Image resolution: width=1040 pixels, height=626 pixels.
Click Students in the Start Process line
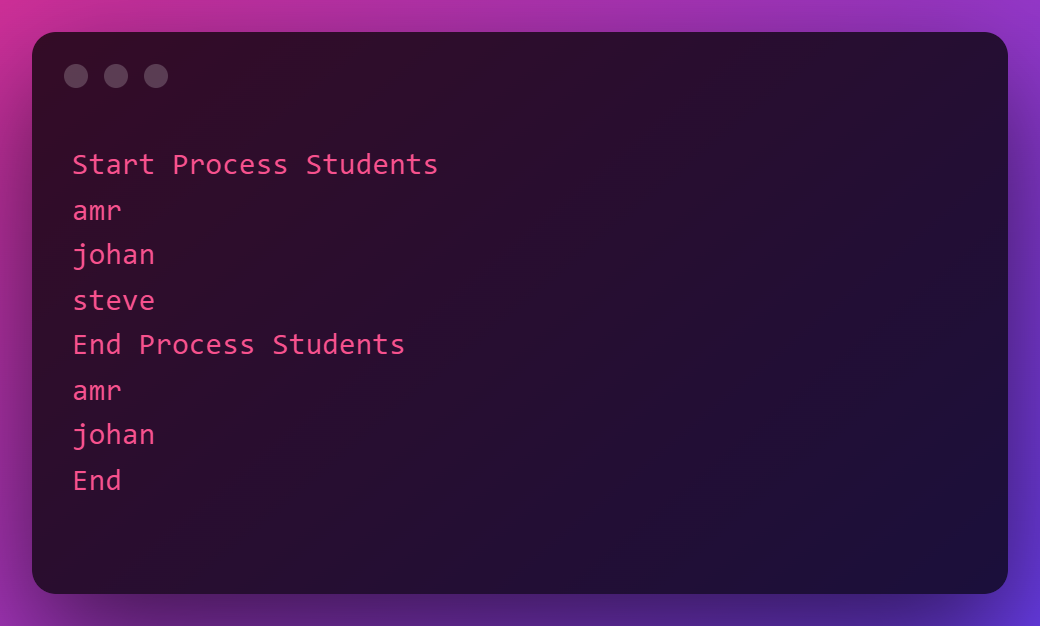click(x=371, y=164)
